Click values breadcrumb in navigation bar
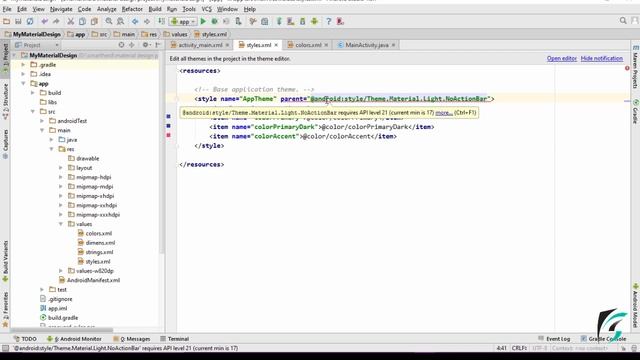The height and width of the screenshot is (360, 640). [176, 34]
